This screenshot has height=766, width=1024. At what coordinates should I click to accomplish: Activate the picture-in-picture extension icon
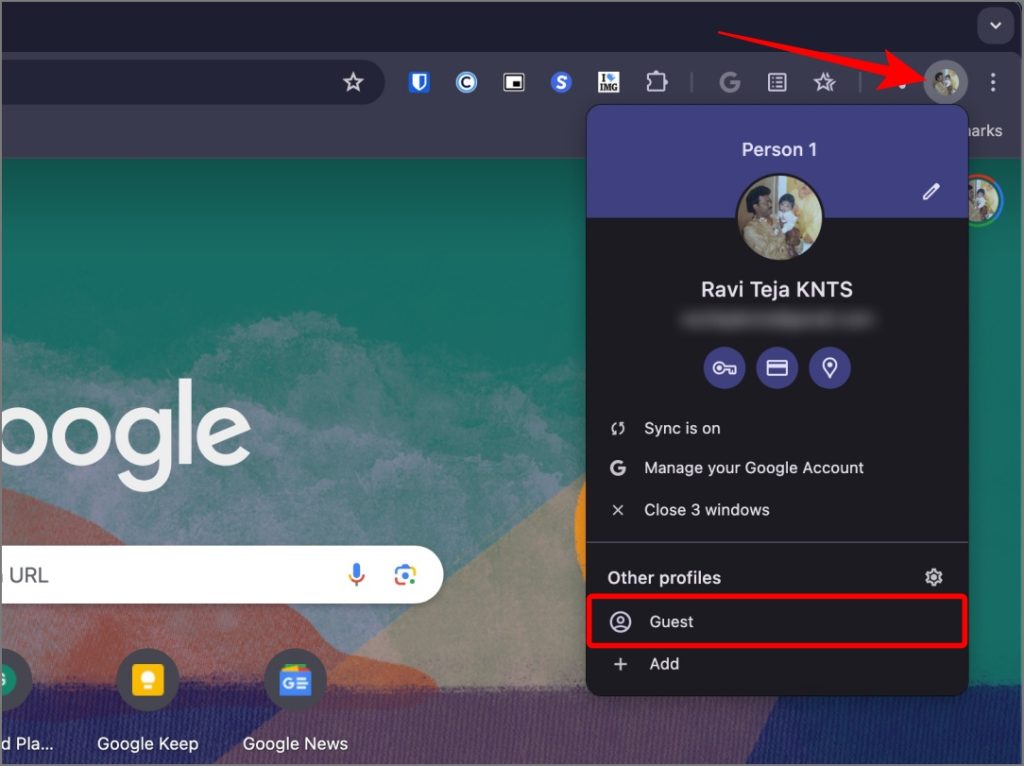point(514,82)
